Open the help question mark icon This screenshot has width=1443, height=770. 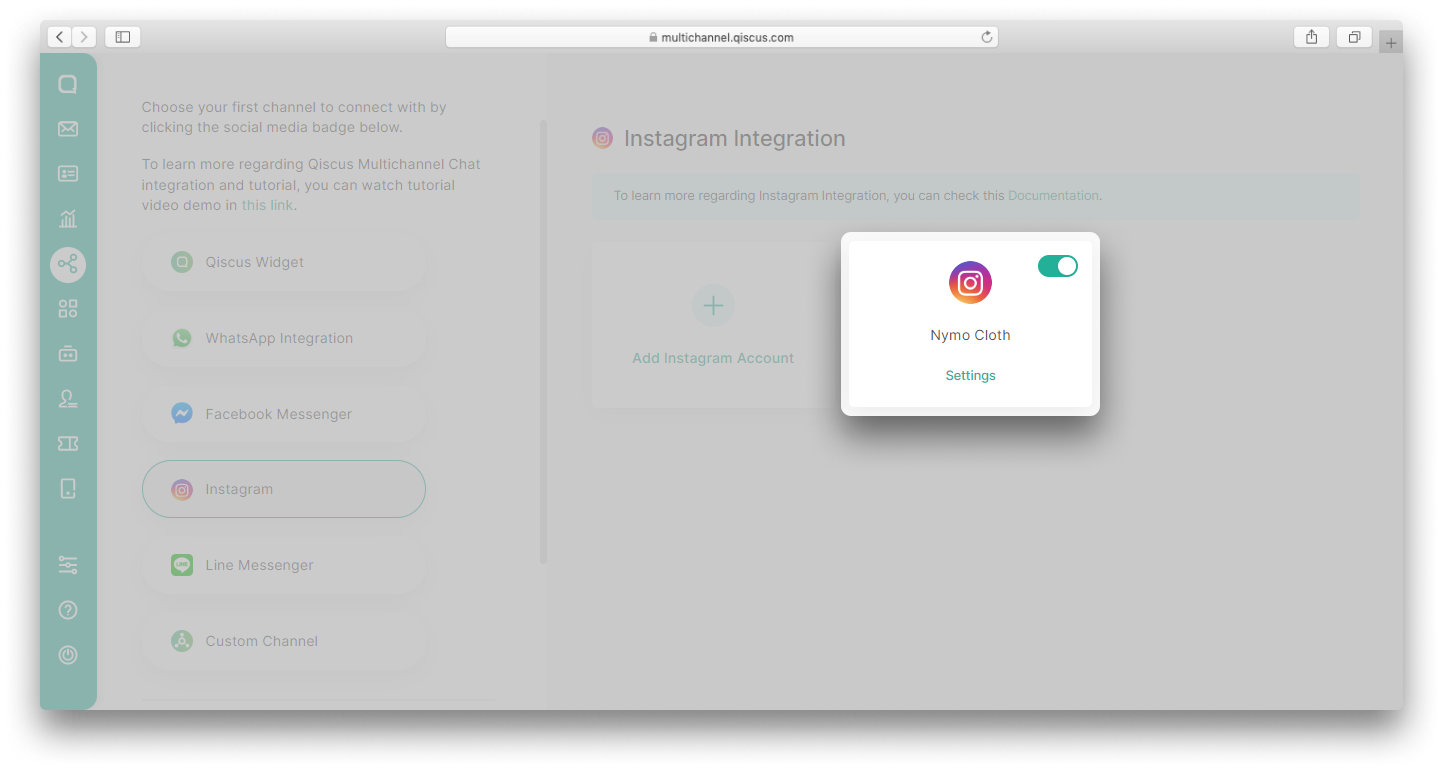coord(68,610)
